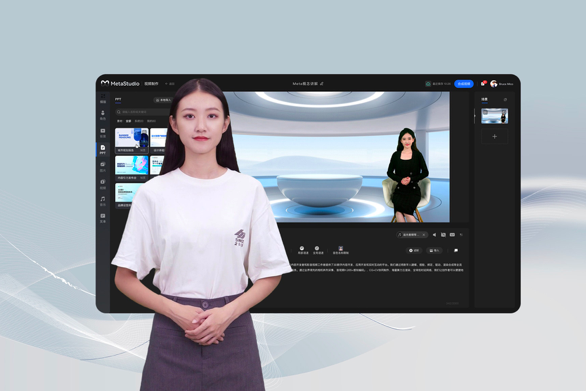Click the speaker volume icon below preview

point(434,235)
